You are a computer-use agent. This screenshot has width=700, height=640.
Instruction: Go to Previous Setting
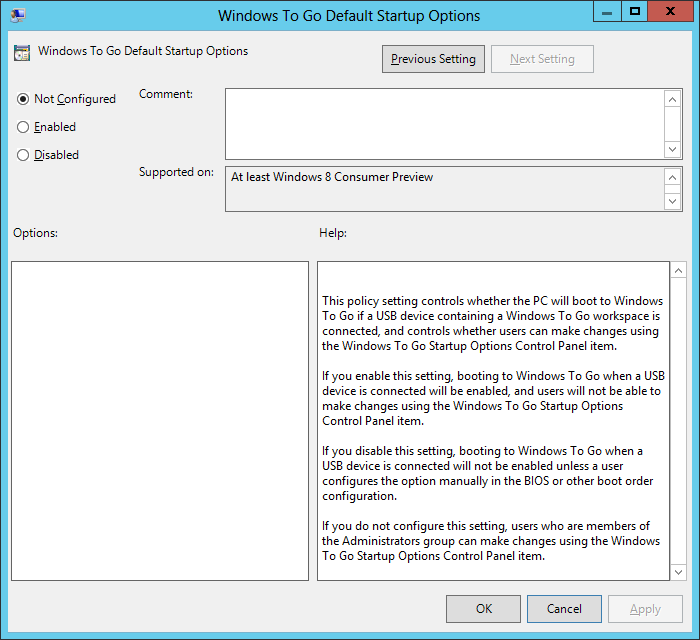(x=433, y=59)
